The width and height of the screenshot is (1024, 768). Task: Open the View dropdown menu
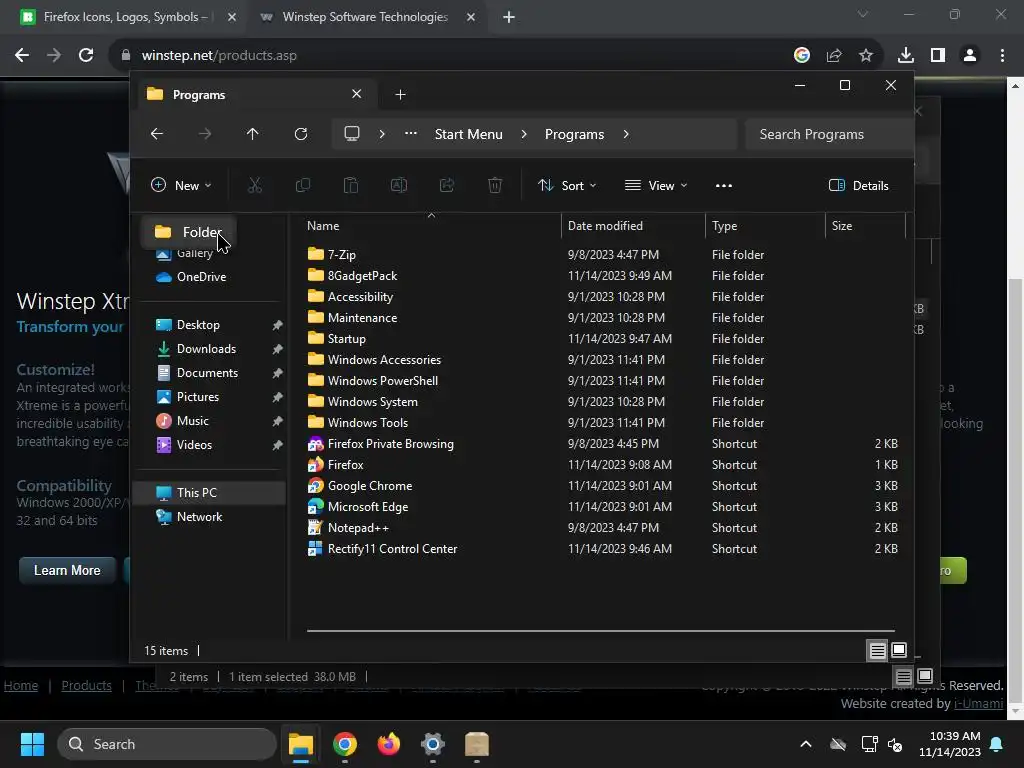(656, 185)
